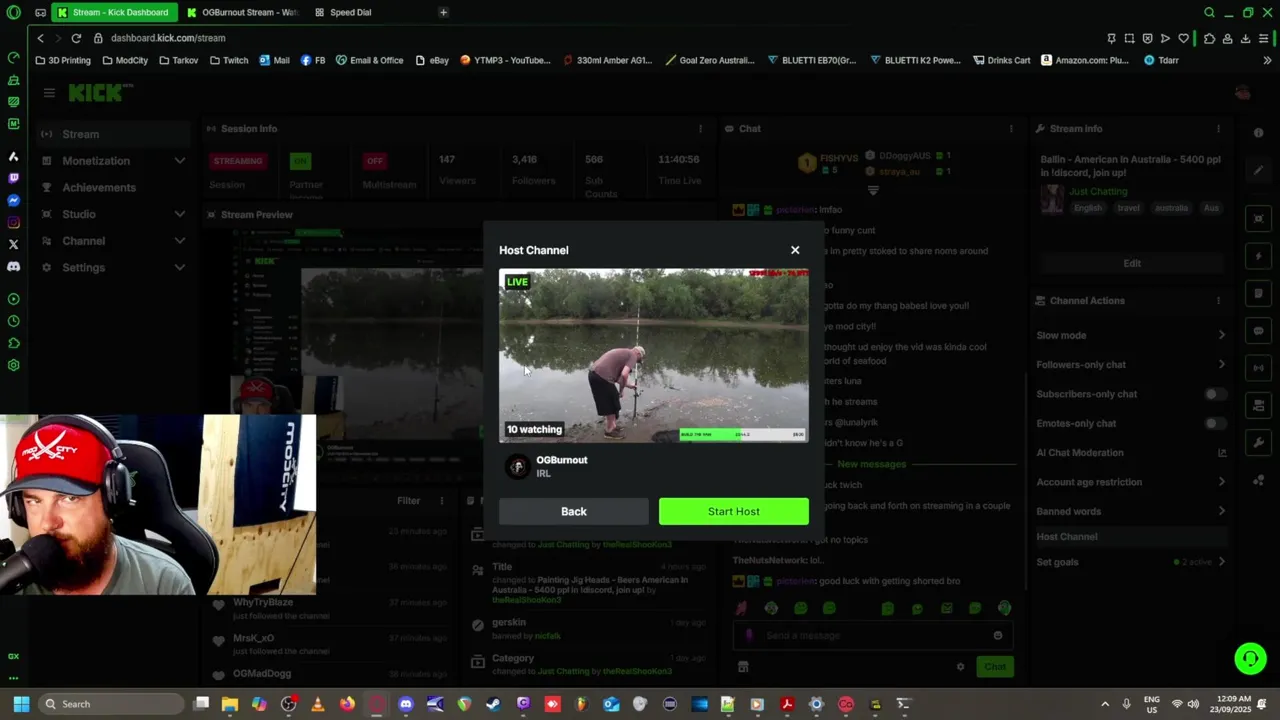Viewport: 1280px width, 720px height.
Task: Show more bookmarks via overflow chevron
Action: [1267, 60]
